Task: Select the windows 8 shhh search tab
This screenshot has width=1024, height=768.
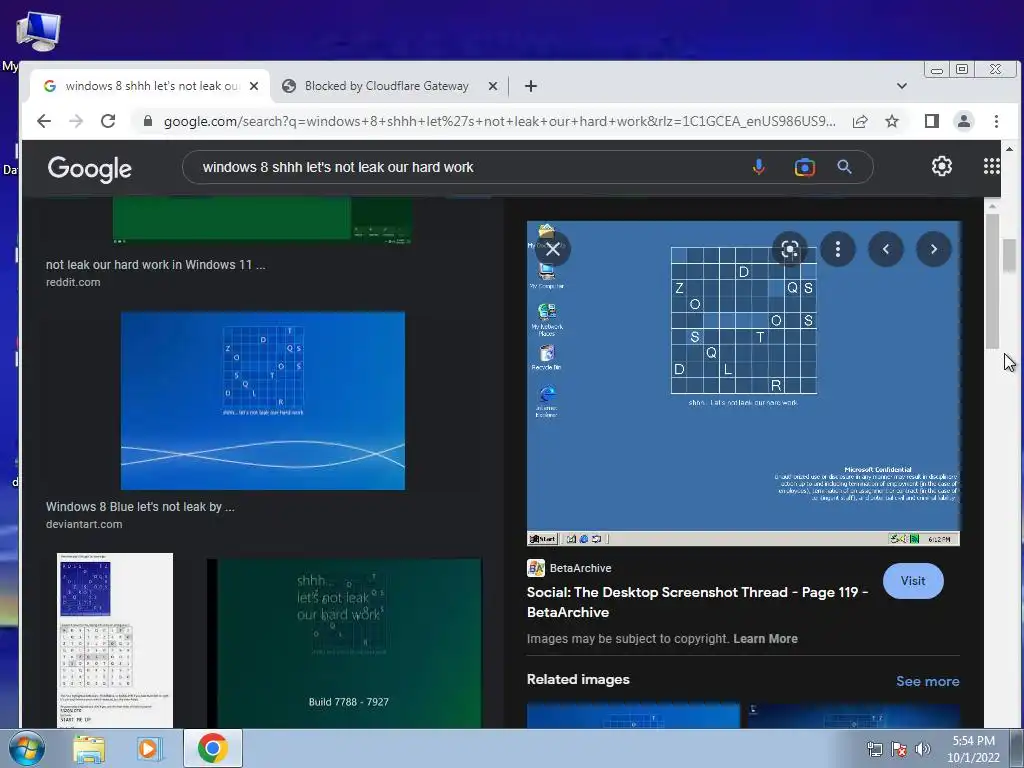Action: point(152,86)
